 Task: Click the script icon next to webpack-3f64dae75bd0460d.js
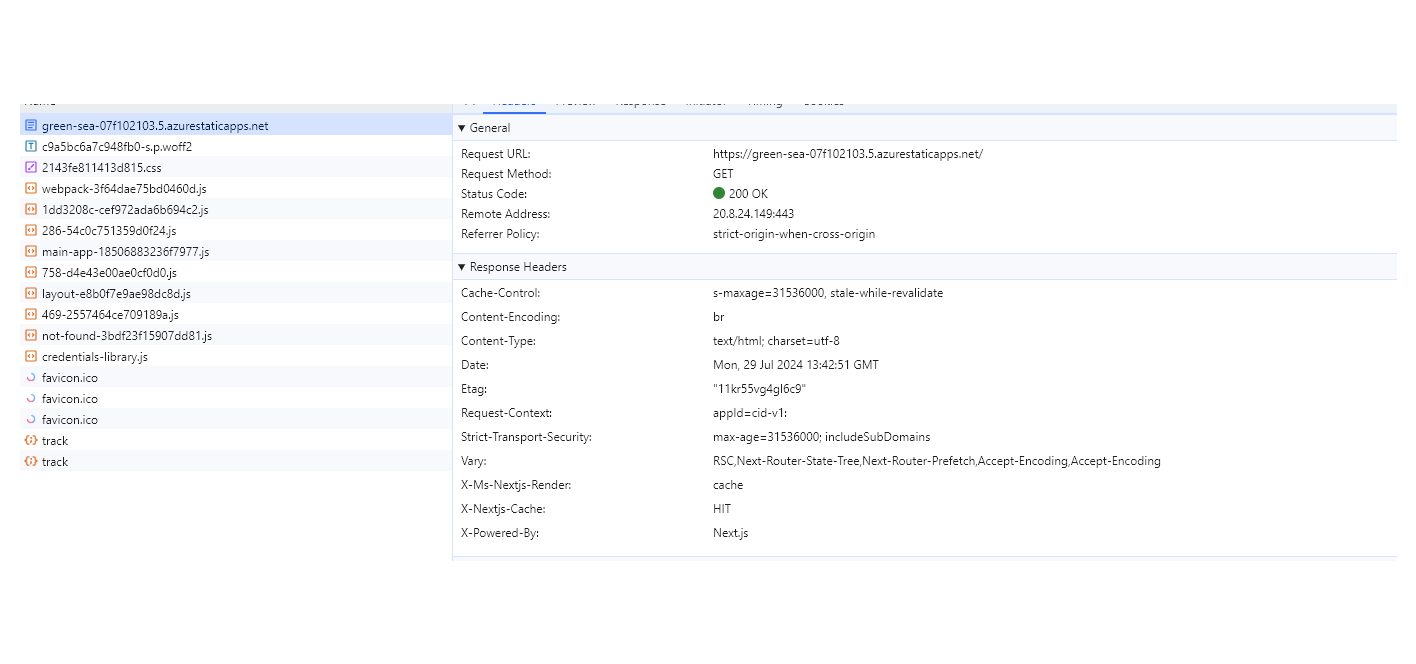coord(29,188)
